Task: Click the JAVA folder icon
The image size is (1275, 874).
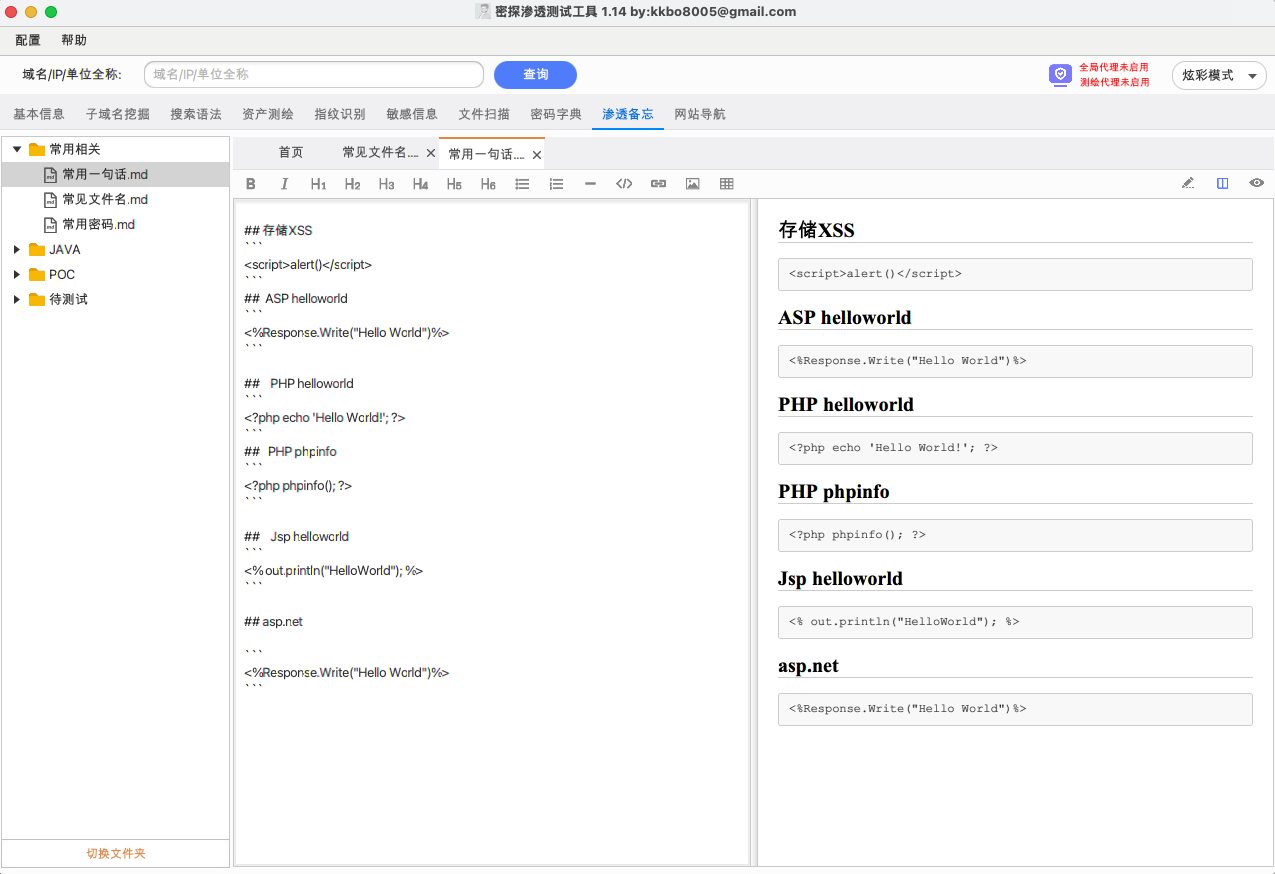Action: (x=37, y=249)
